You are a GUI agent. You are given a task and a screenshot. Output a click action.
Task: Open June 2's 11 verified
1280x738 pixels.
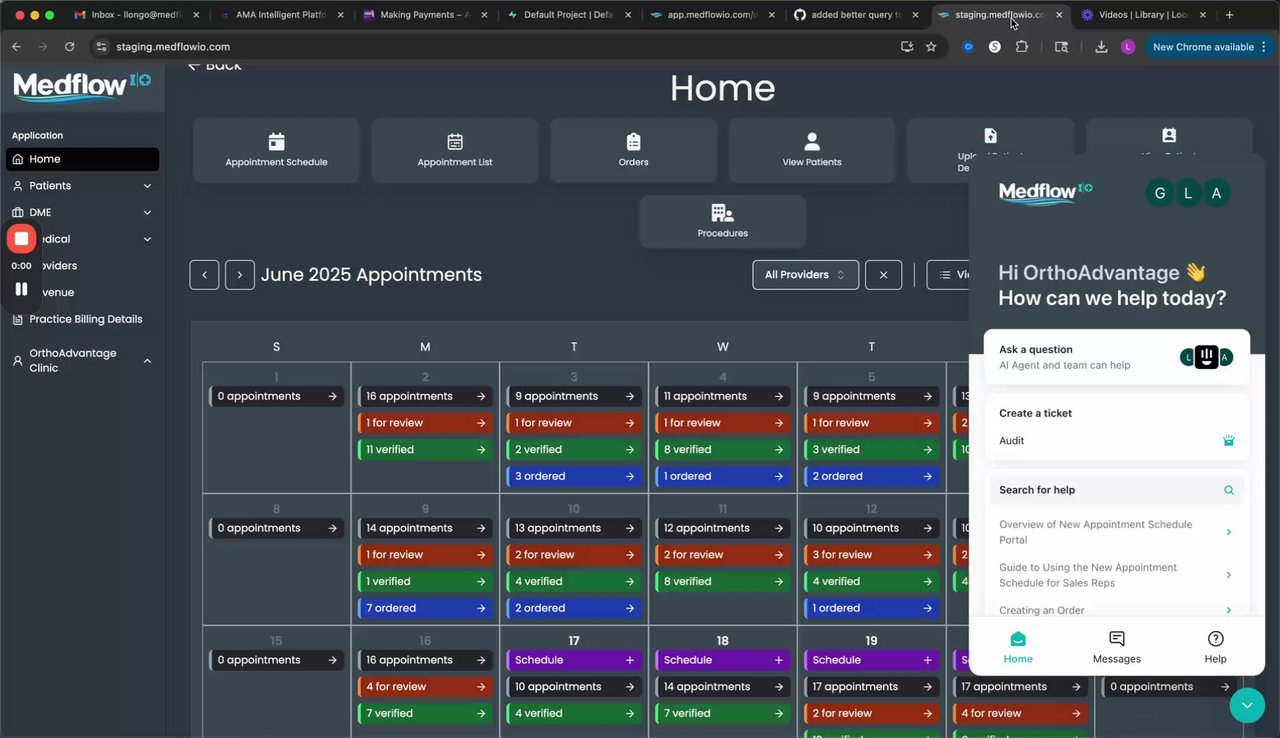coord(425,449)
